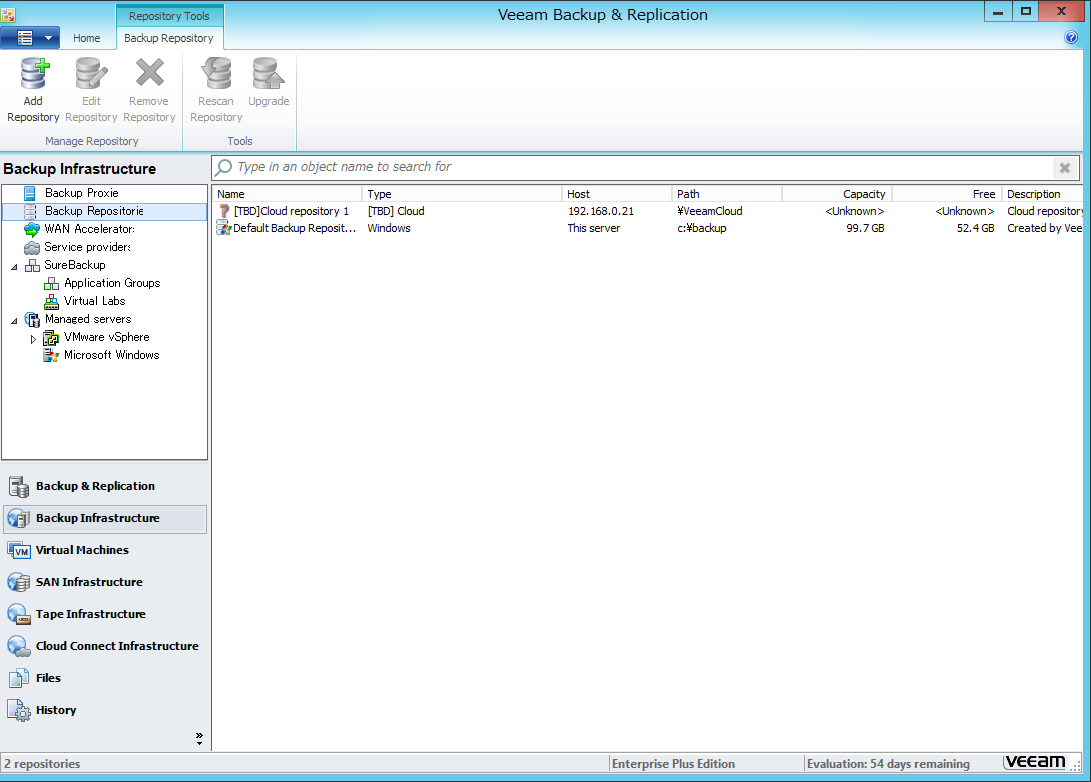Click the Edit Repository icon
The image size is (1091, 782).
coord(91,74)
